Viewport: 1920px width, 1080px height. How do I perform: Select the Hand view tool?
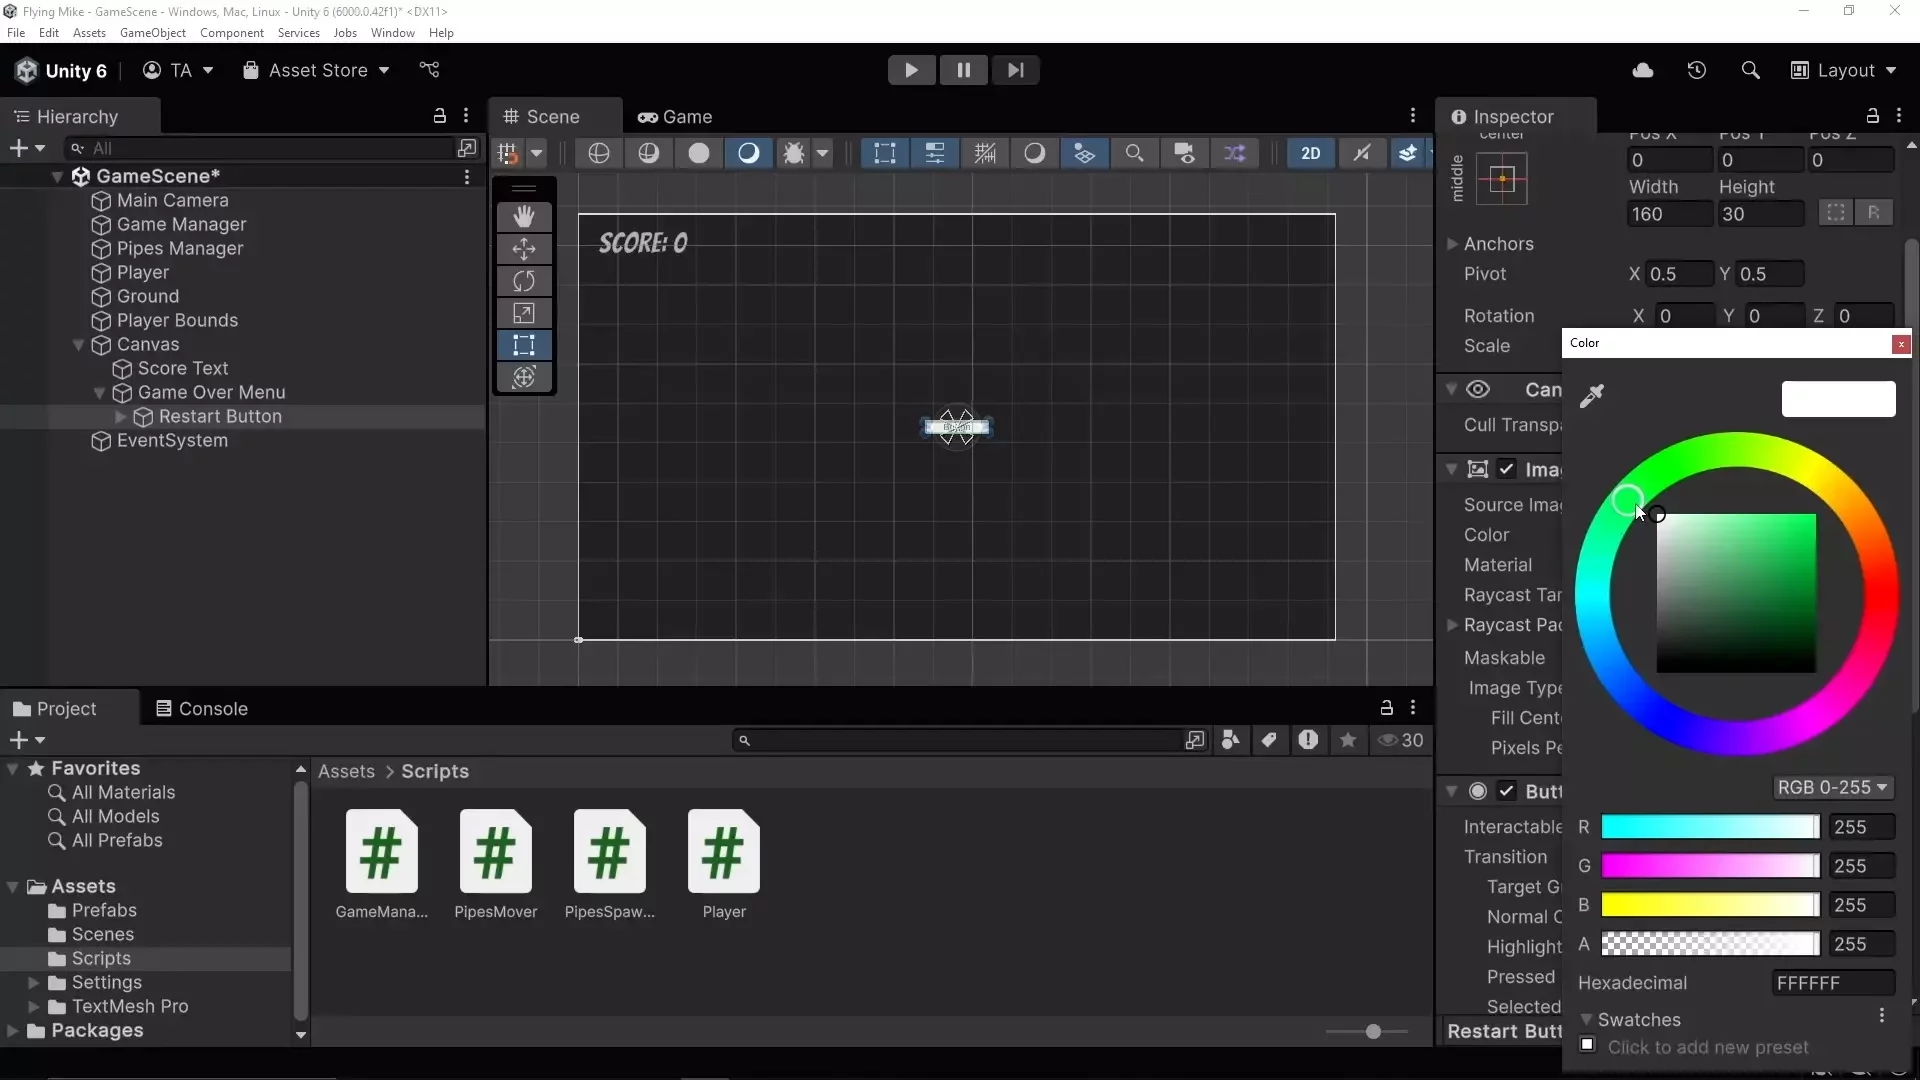524,216
